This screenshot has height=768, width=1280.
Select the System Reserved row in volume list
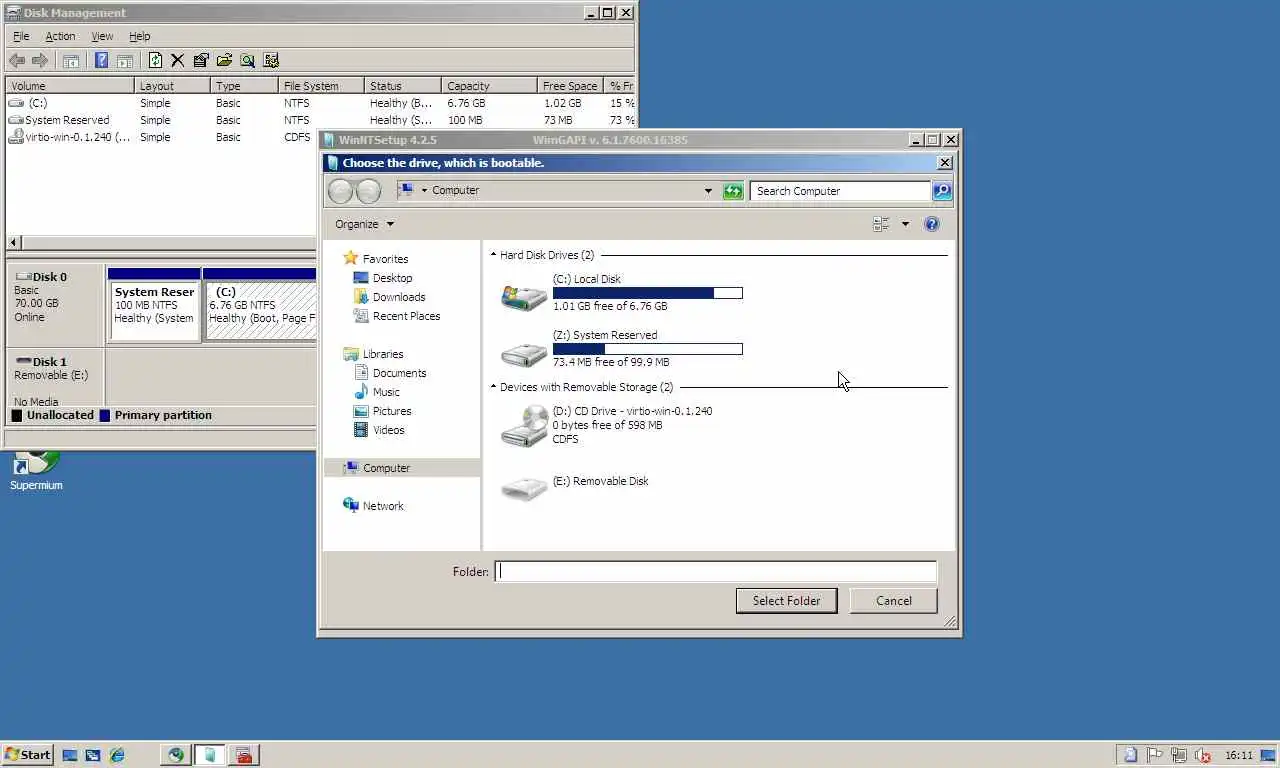click(320, 120)
